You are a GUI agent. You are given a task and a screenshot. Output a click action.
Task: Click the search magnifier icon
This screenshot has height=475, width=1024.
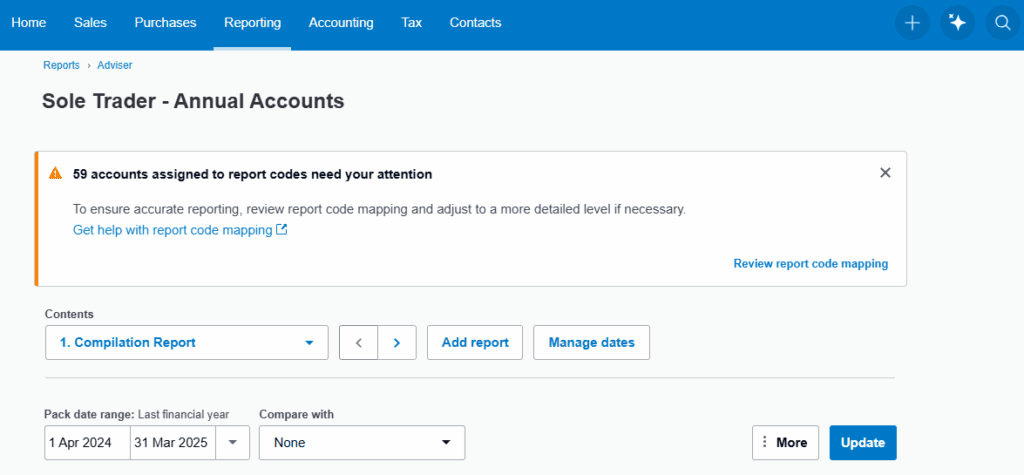tap(1003, 23)
